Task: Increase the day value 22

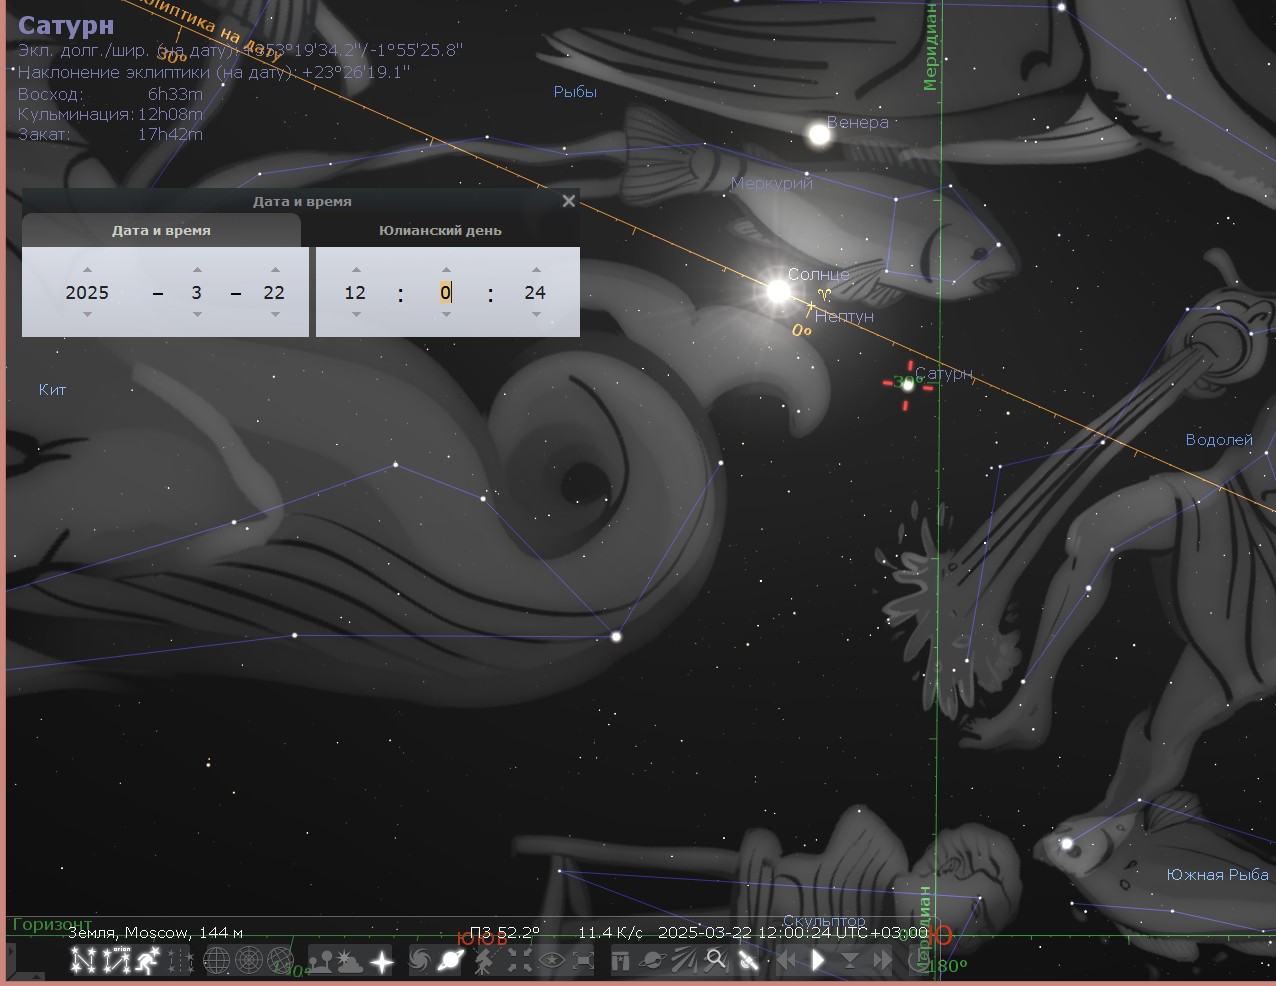Action: coord(275,269)
